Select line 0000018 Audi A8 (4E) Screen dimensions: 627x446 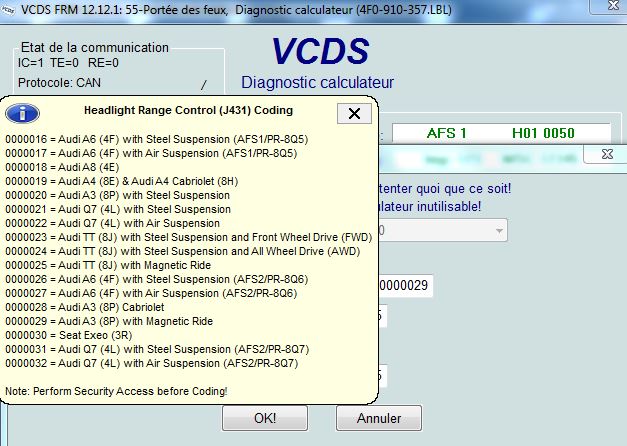[62, 167]
